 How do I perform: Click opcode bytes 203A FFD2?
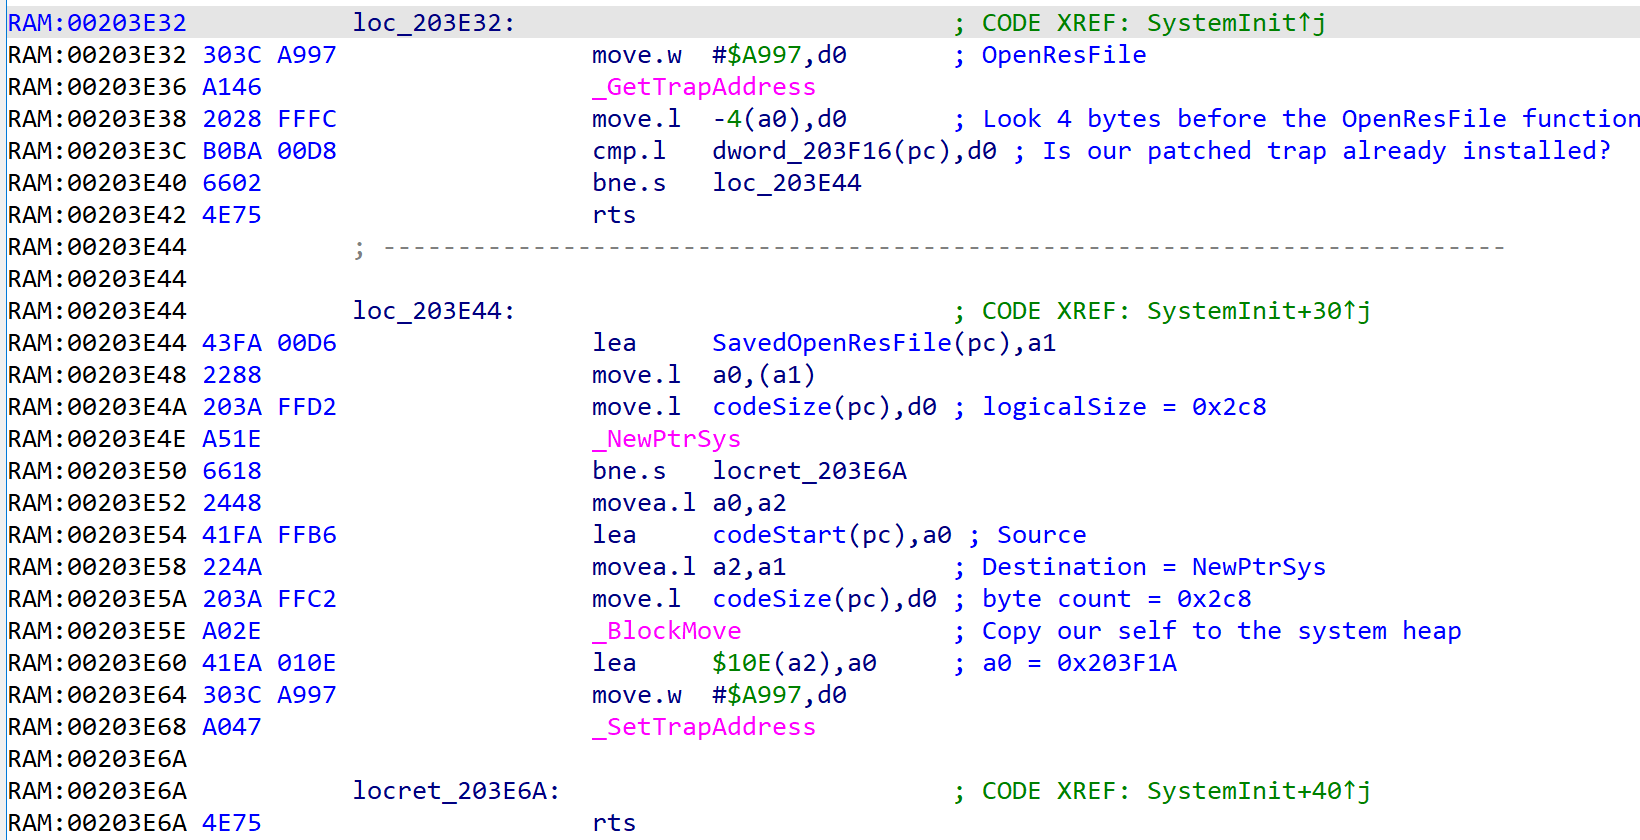269,407
